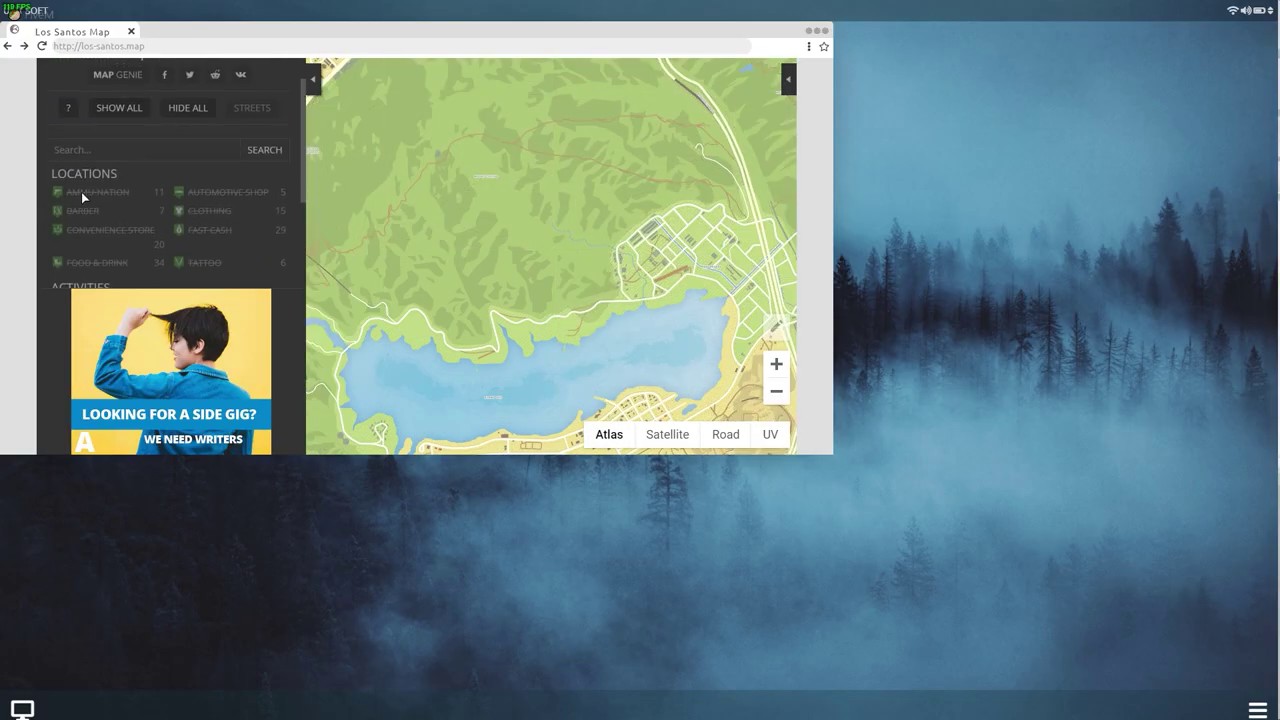1280x720 pixels.
Task: Click the HIDE ALL button
Action: coord(188,108)
